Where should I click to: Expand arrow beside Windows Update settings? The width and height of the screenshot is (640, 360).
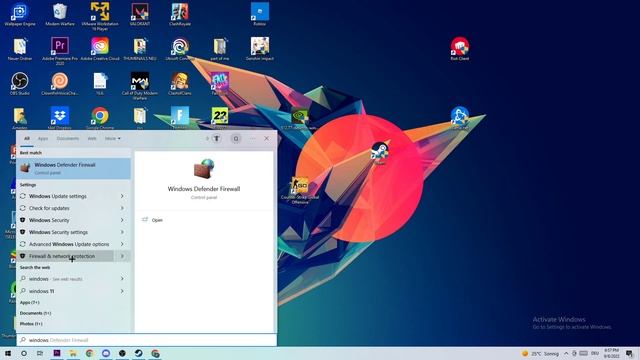click(x=122, y=196)
